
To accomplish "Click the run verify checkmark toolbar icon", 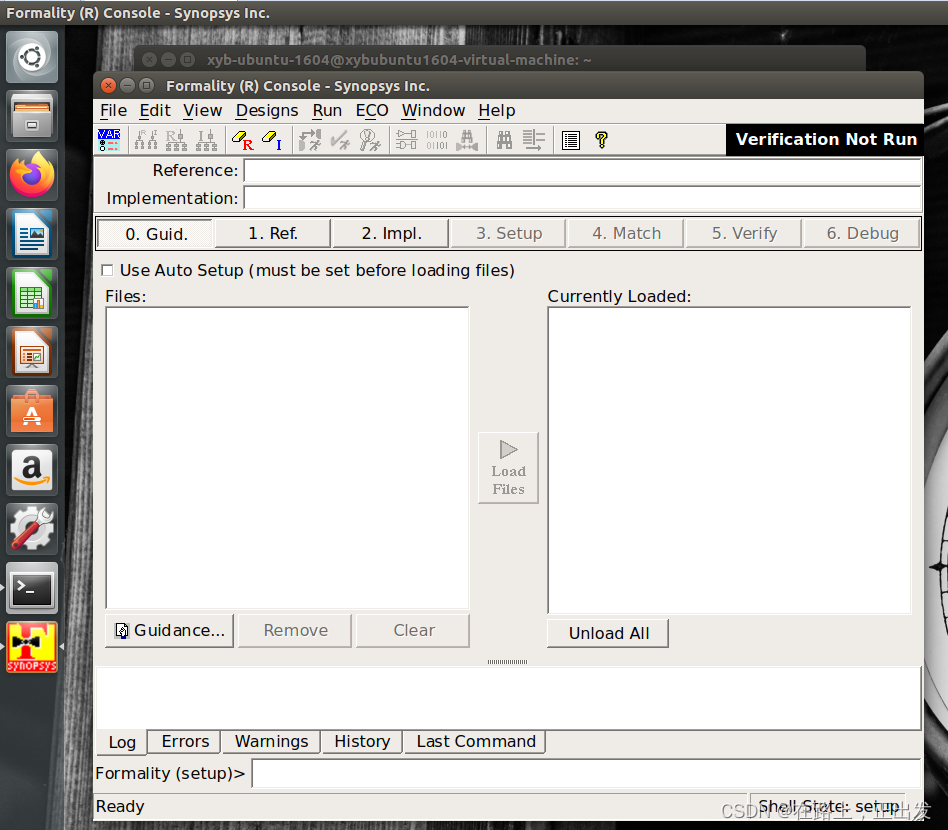I will (340, 140).
